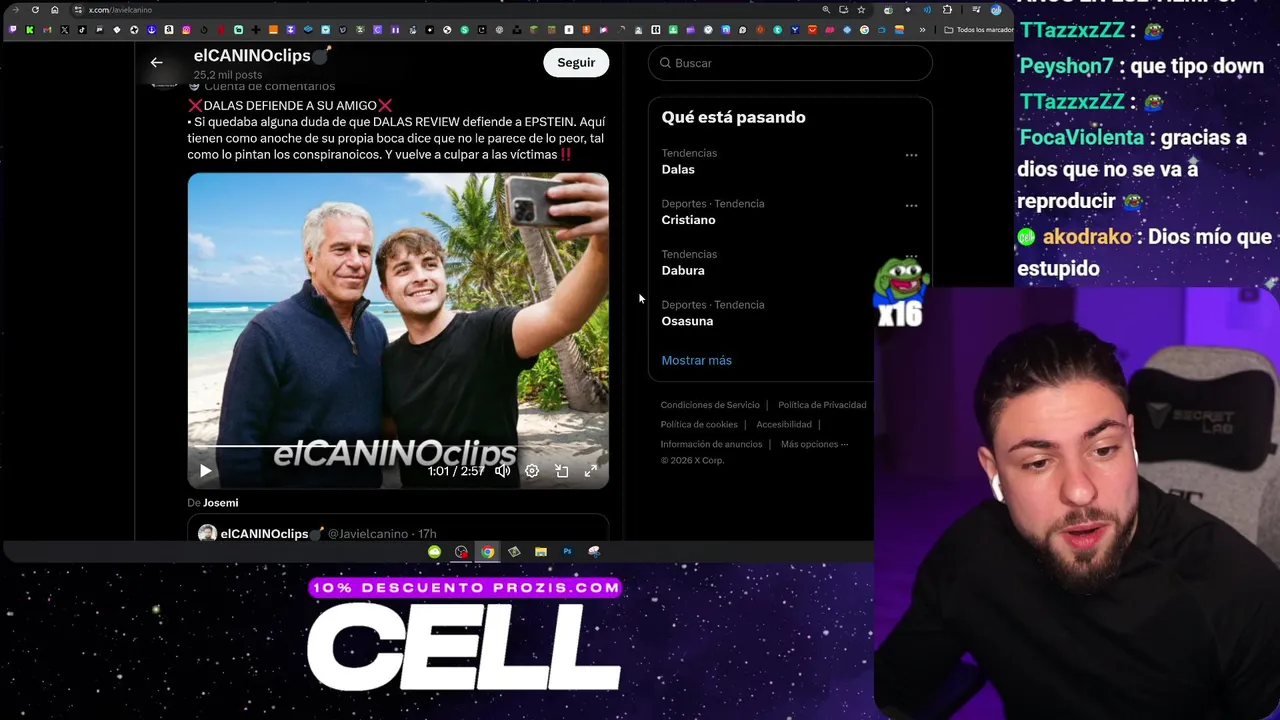Open Todos los marcadores folder

click(x=979, y=30)
